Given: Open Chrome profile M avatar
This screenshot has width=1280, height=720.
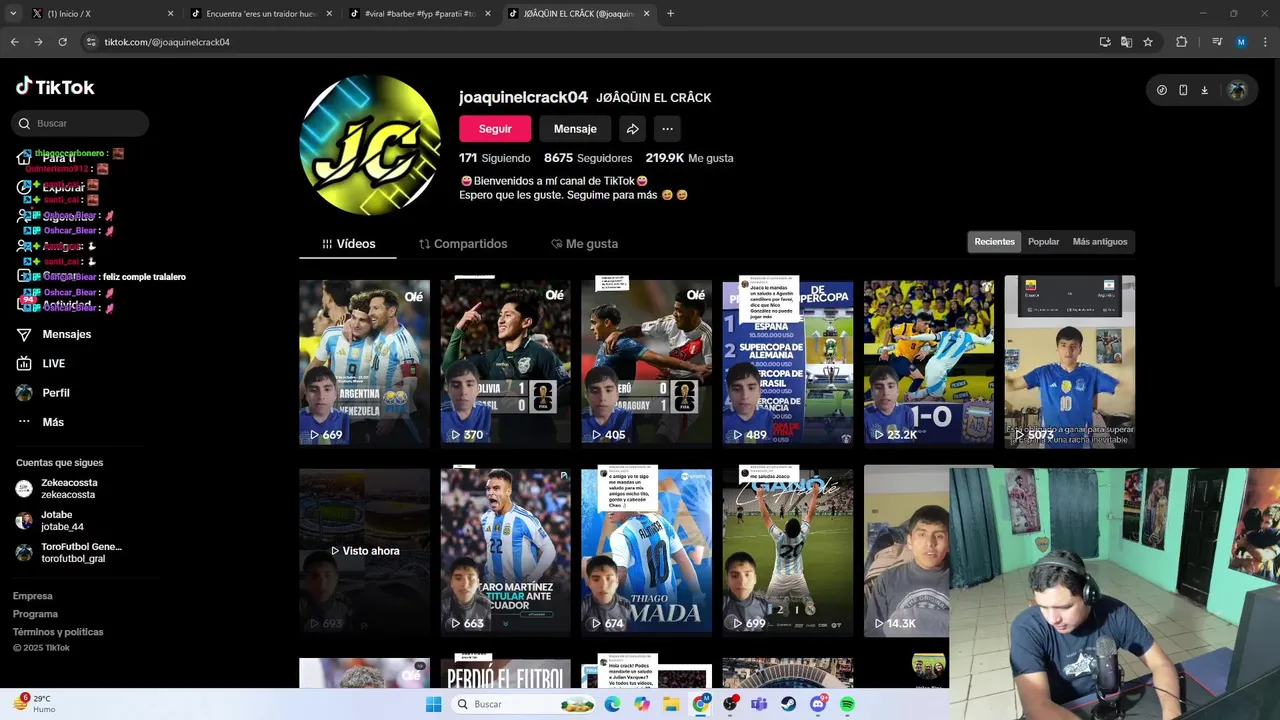Looking at the screenshot, I should pos(1241,42).
